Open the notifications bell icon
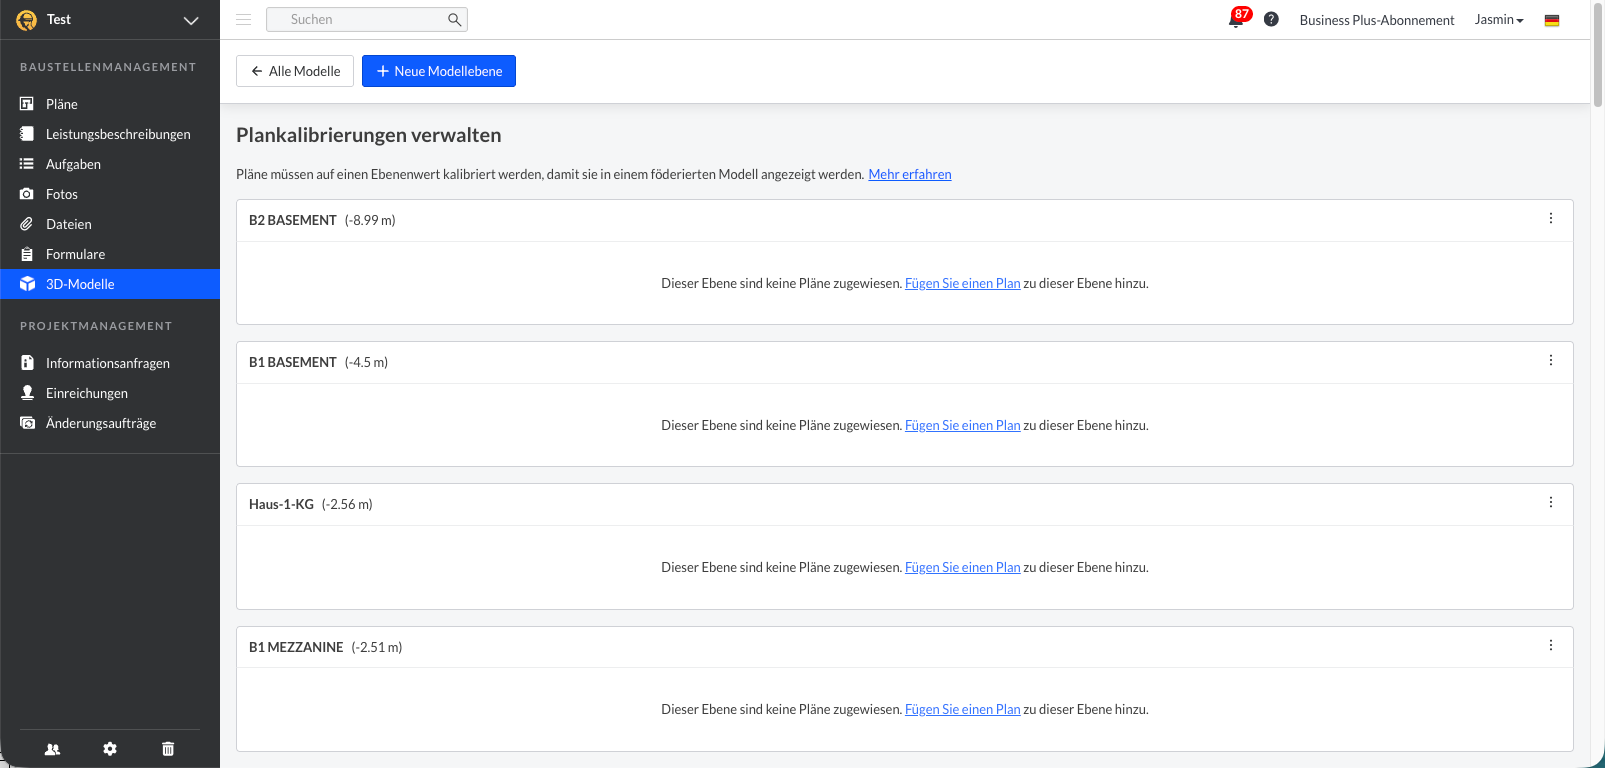This screenshot has height=768, width=1605. [1236, 20]
